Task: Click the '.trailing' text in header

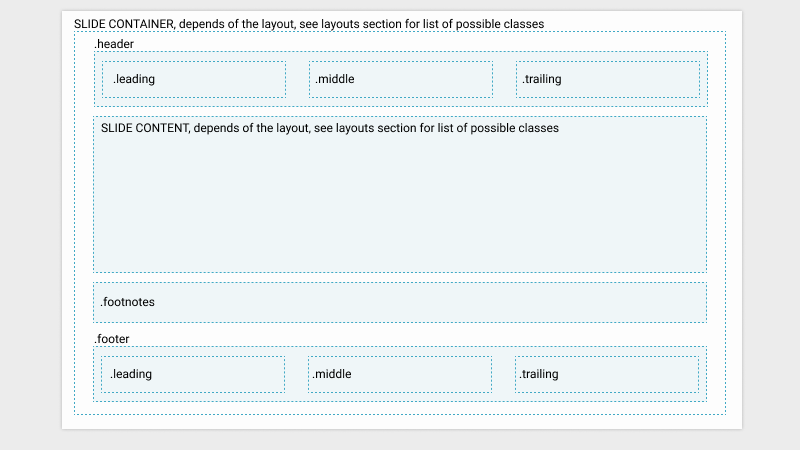Action: coord(542,79)
